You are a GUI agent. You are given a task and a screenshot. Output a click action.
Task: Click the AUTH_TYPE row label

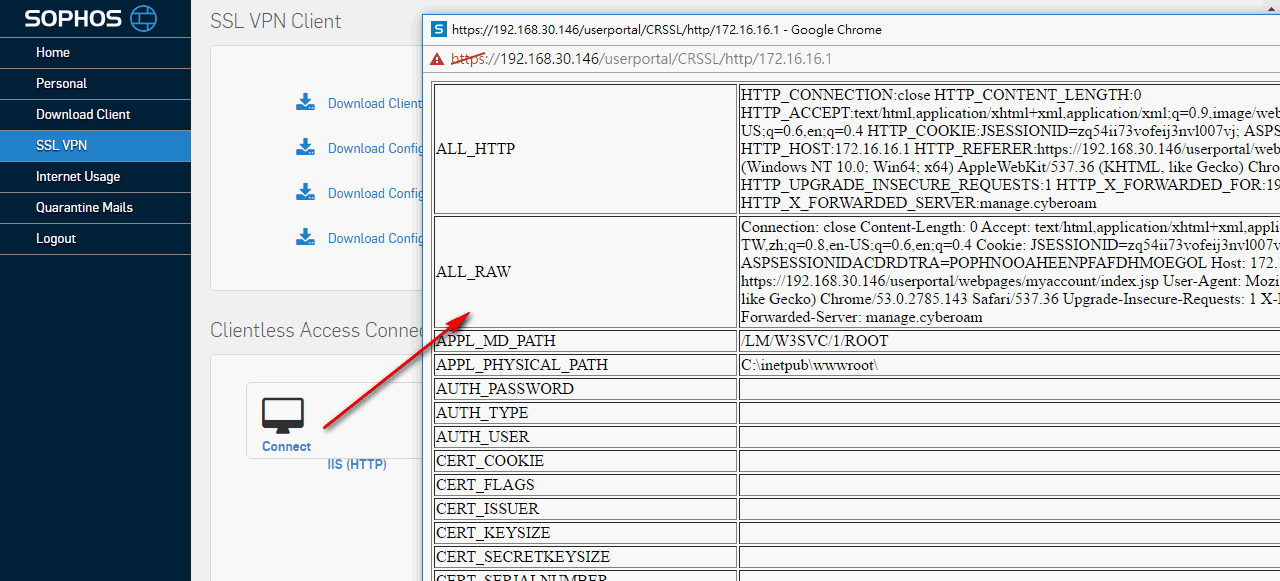(x=586, y=413)
